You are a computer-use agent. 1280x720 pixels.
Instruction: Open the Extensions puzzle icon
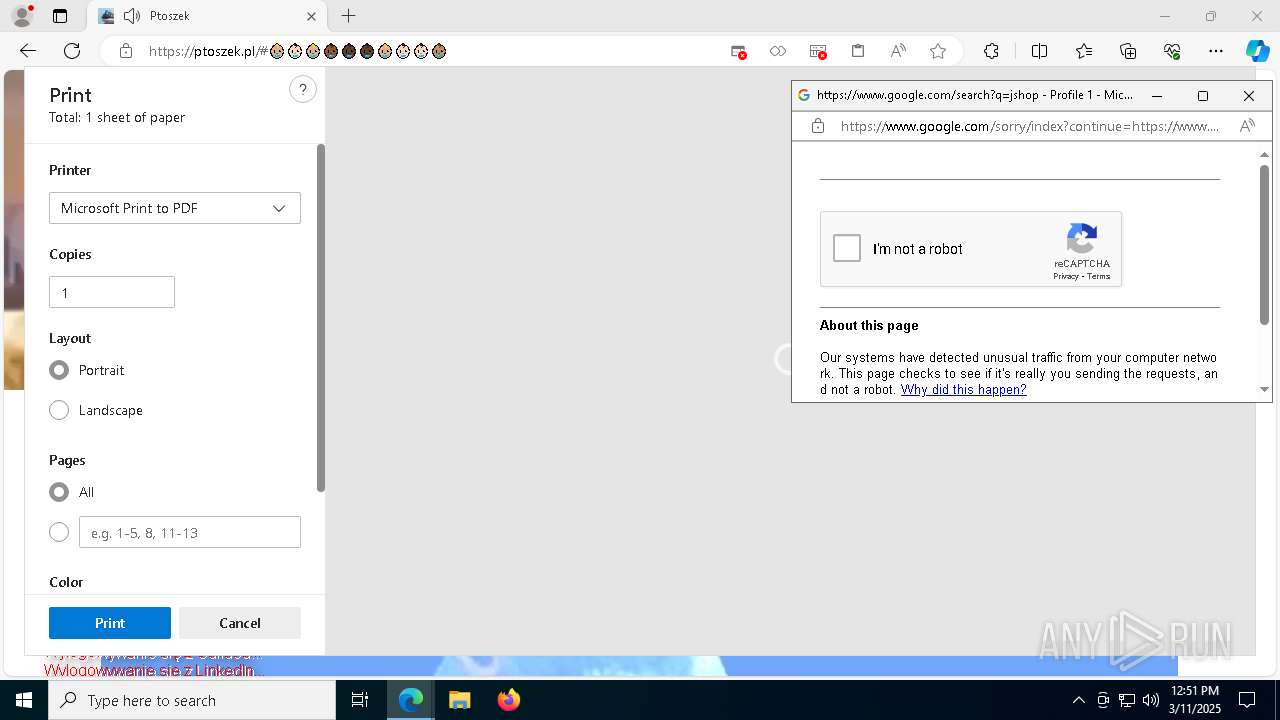point(991,51)
